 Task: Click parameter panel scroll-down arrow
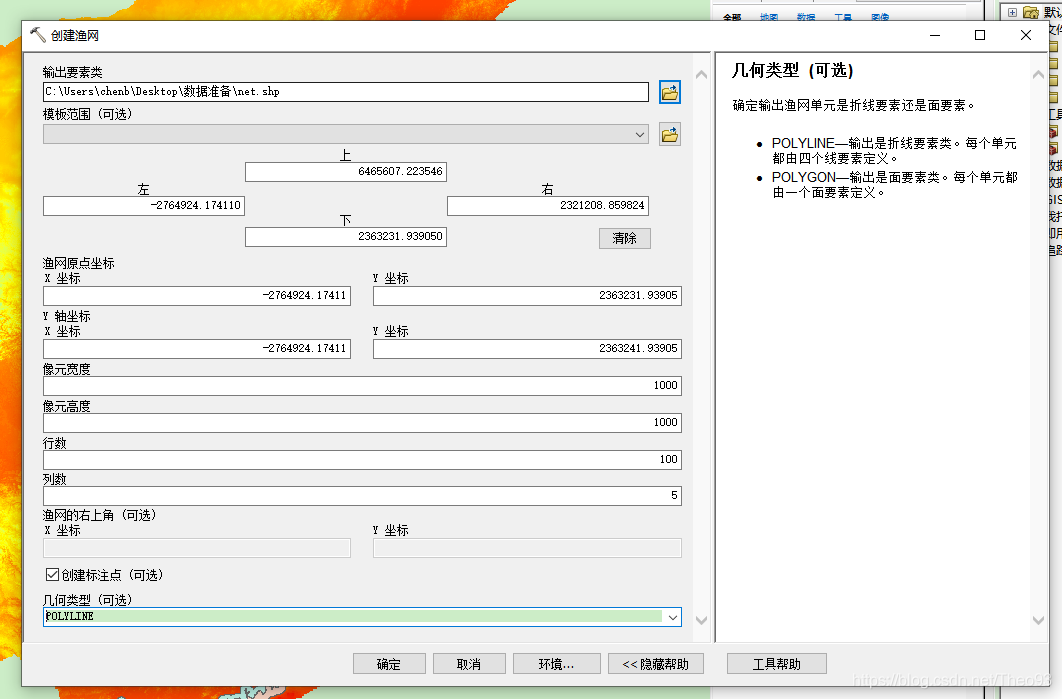pos(702,620)
